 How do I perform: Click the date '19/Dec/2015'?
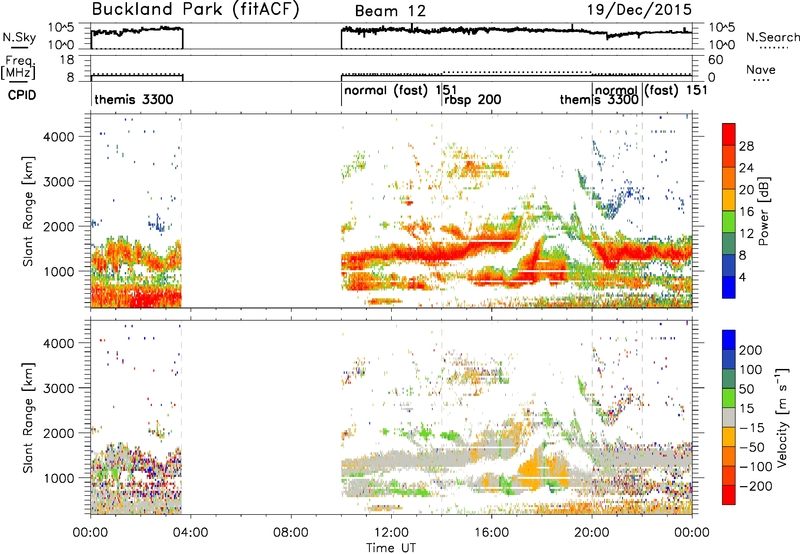point(639,9)
